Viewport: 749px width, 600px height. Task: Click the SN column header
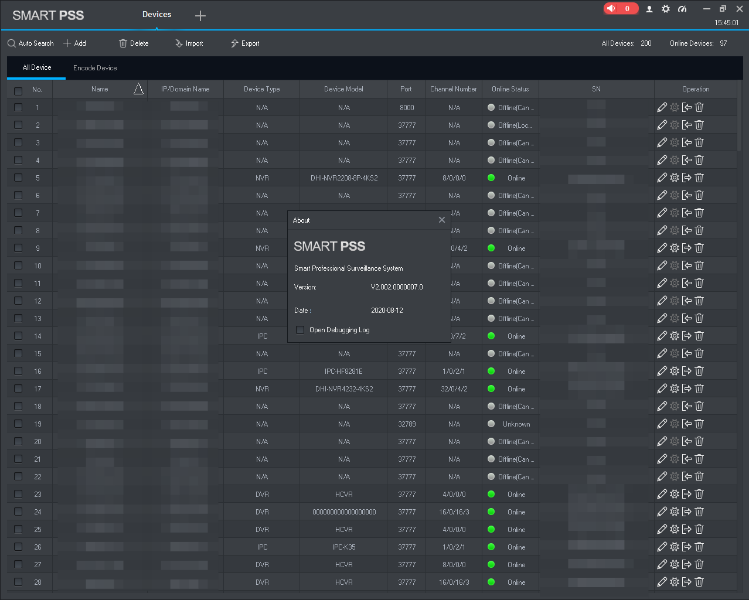(596, 89)
